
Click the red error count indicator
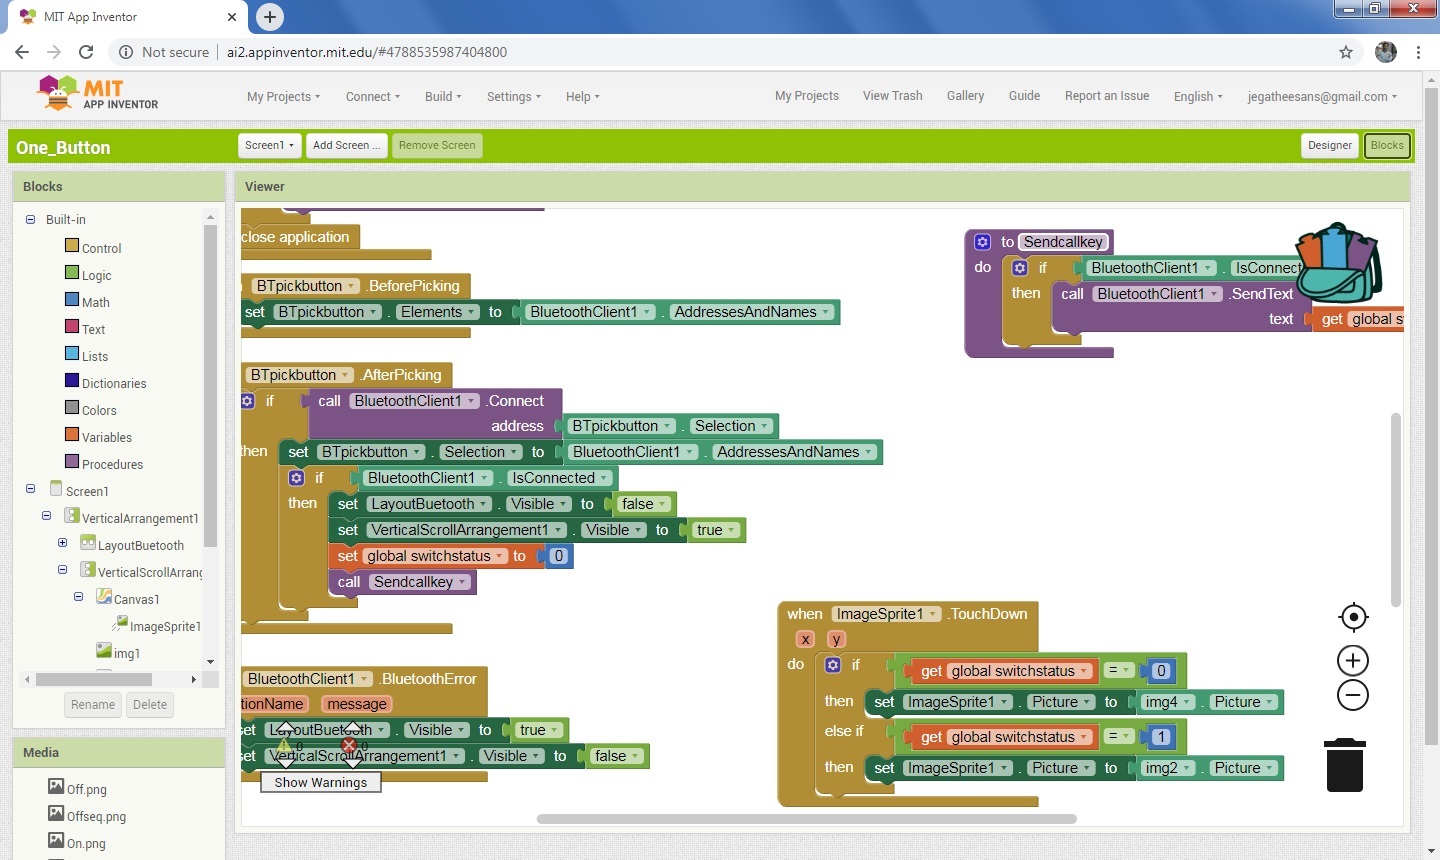tap(350, 745)
